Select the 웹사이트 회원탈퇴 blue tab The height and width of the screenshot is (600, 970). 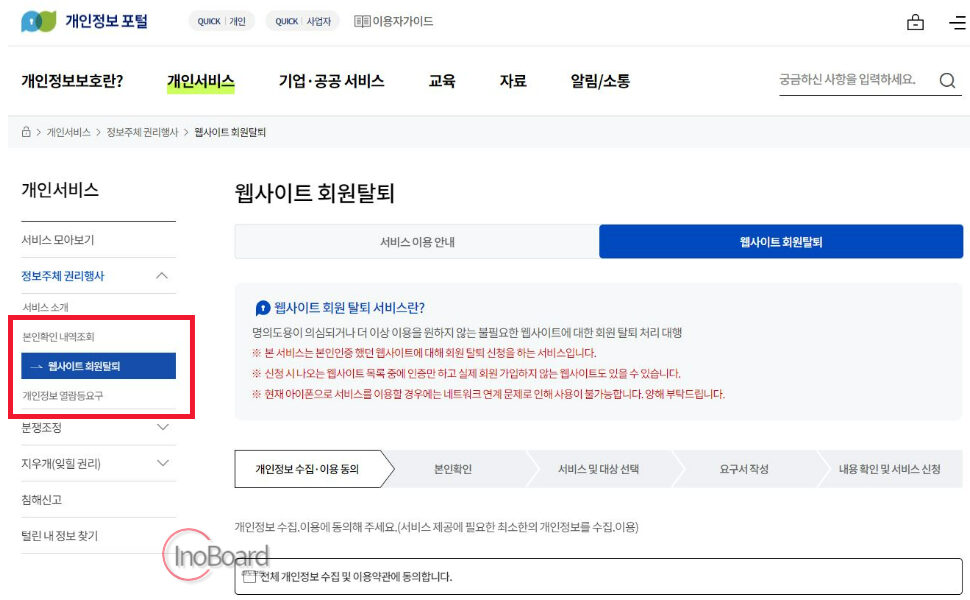pyautogui.click(x=781, y=242)
